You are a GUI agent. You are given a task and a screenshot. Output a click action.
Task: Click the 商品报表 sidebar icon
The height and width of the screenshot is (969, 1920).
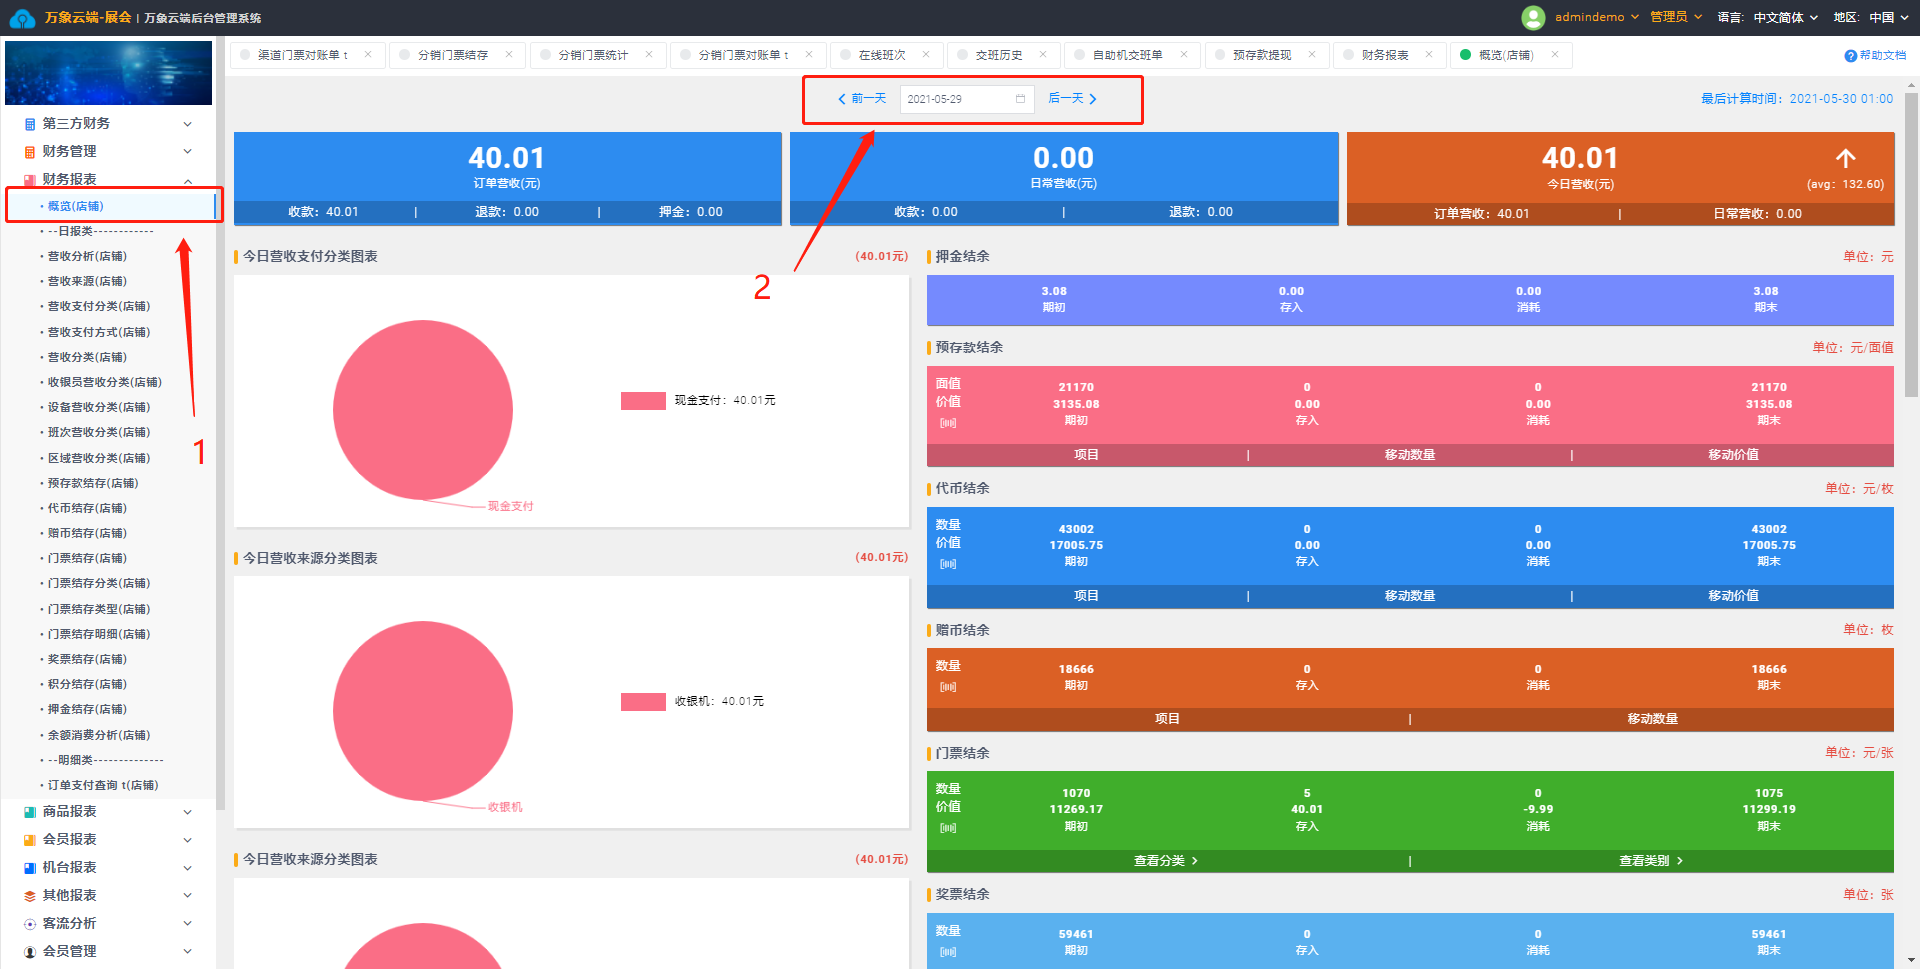pos(30,812)
